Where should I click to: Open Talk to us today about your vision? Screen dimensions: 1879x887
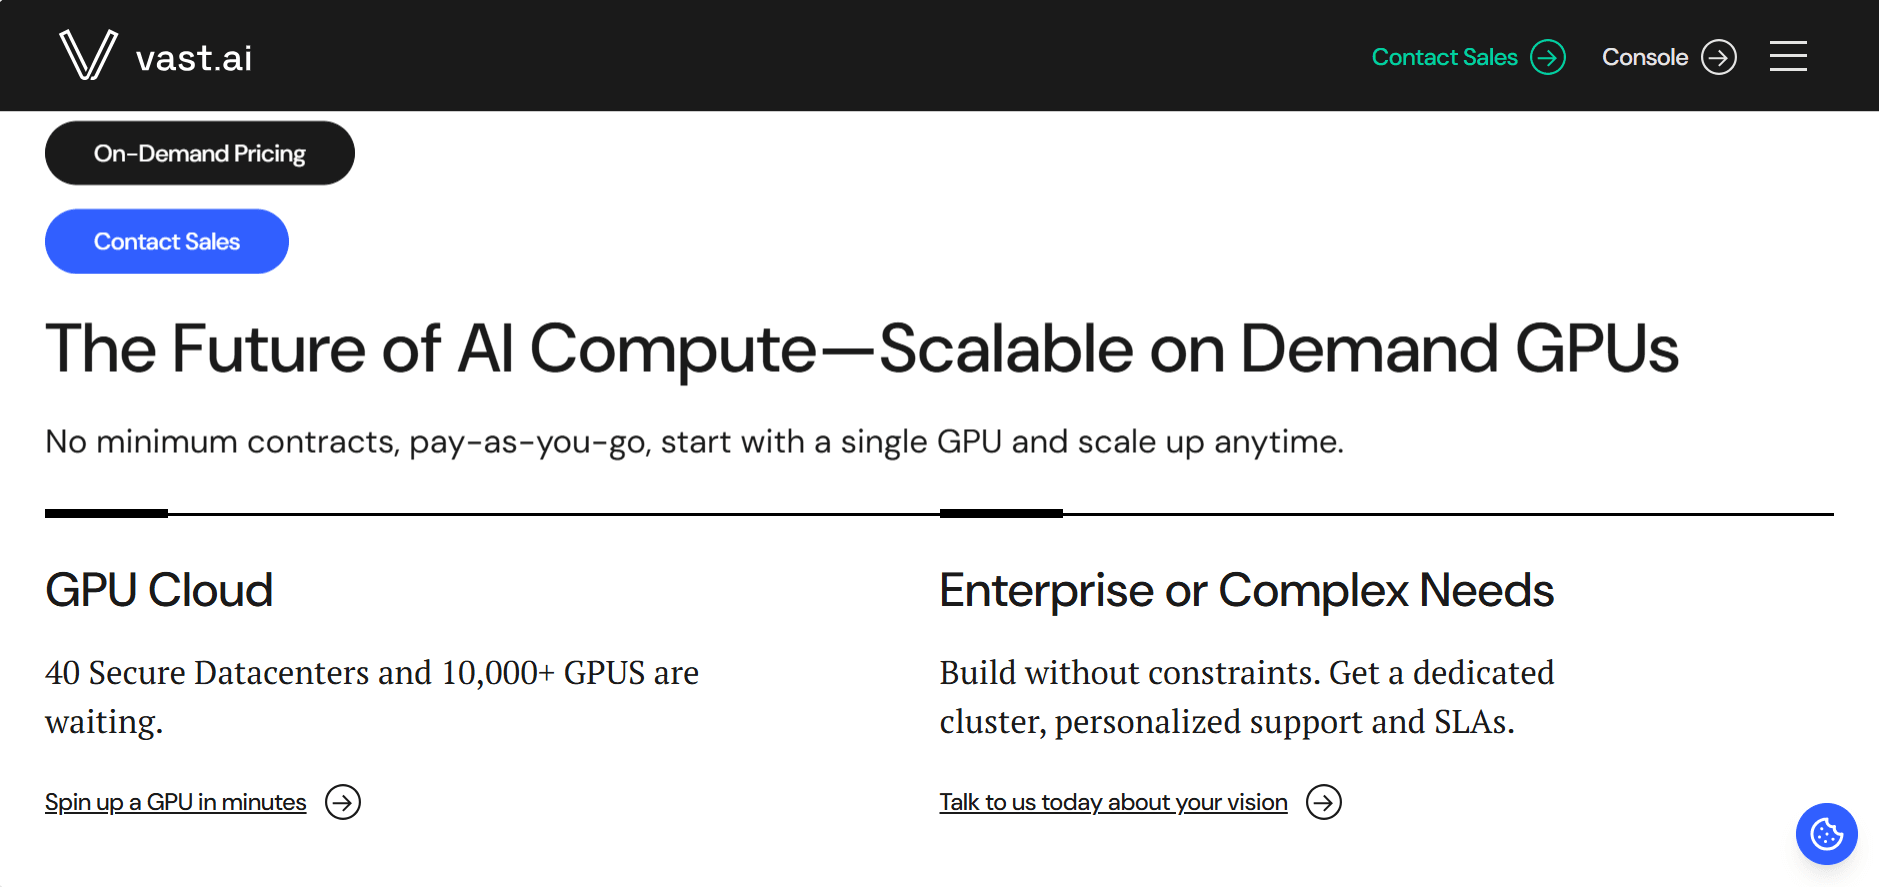(1113, 802)
